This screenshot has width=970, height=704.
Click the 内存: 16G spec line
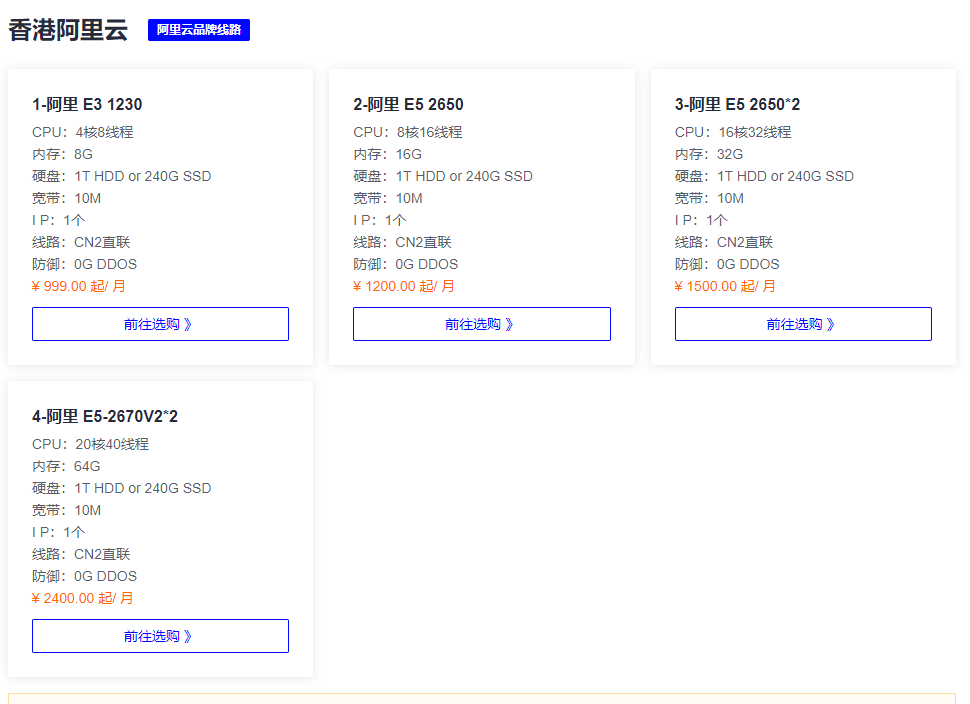click(x=387, y=154)
